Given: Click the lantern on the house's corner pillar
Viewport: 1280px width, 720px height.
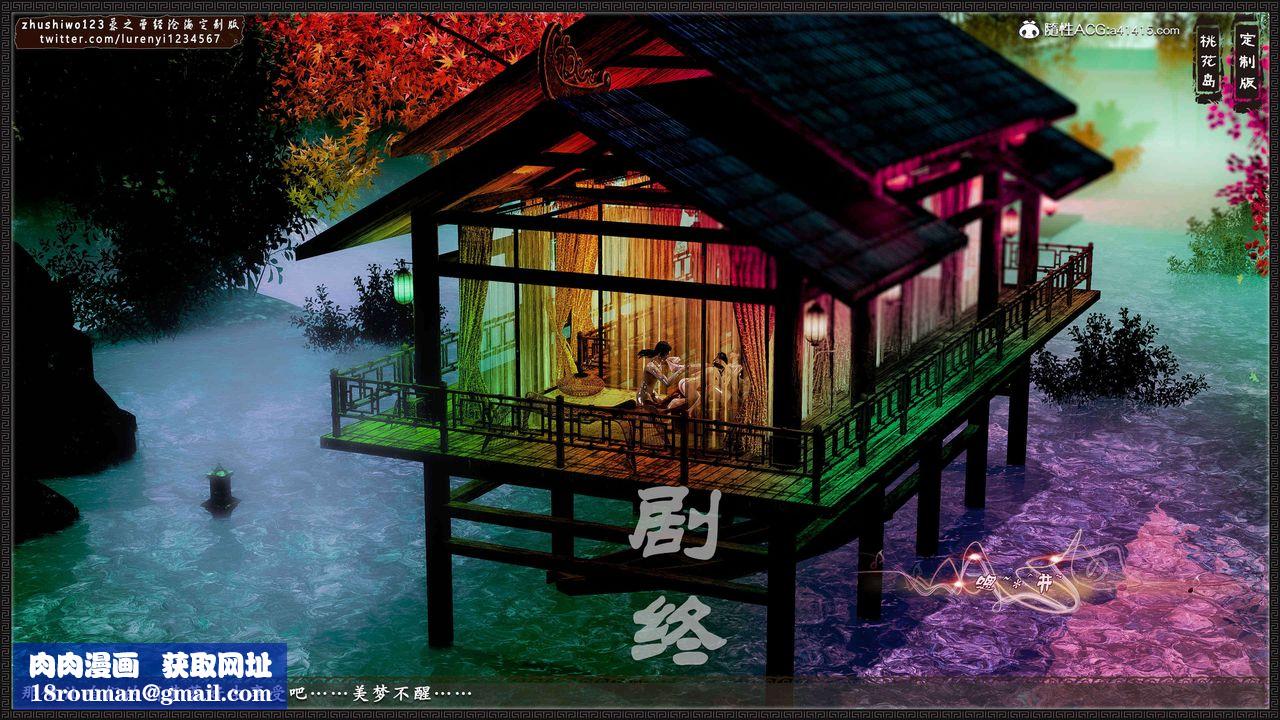Looking at the screenshot, I should [x=815, y=323].
